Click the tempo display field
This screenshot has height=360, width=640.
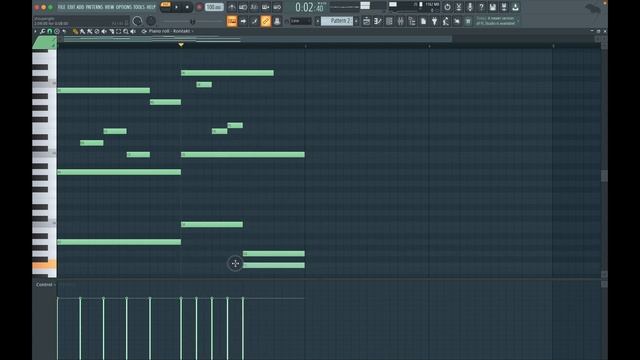coord(214,7)
